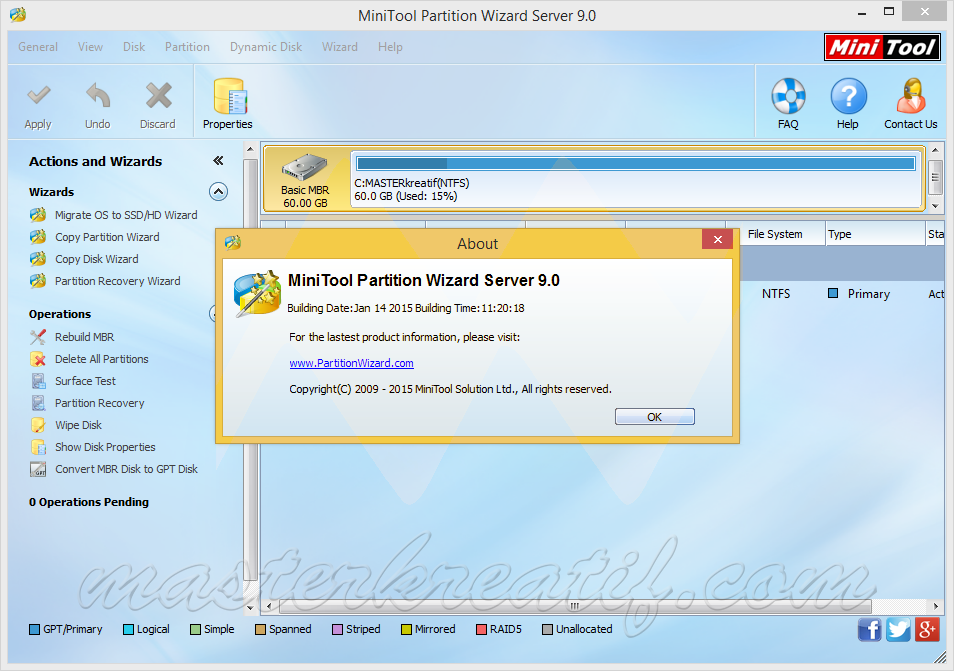The image size is (954, 671).
Task: Select Migrate OS to SSD/HD Wizard text
Action: tap(126, 215)
